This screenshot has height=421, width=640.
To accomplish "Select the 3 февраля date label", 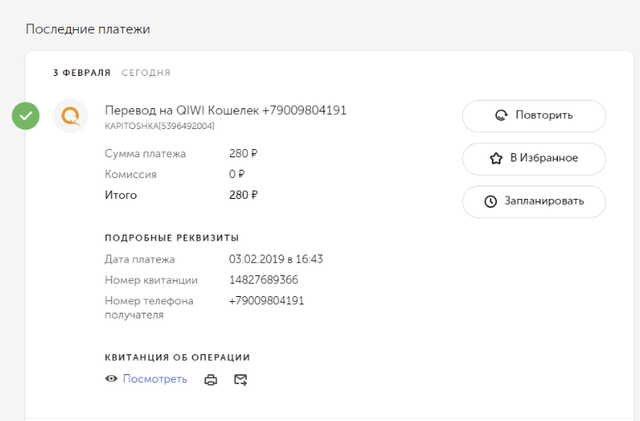I will click(82, 73).
